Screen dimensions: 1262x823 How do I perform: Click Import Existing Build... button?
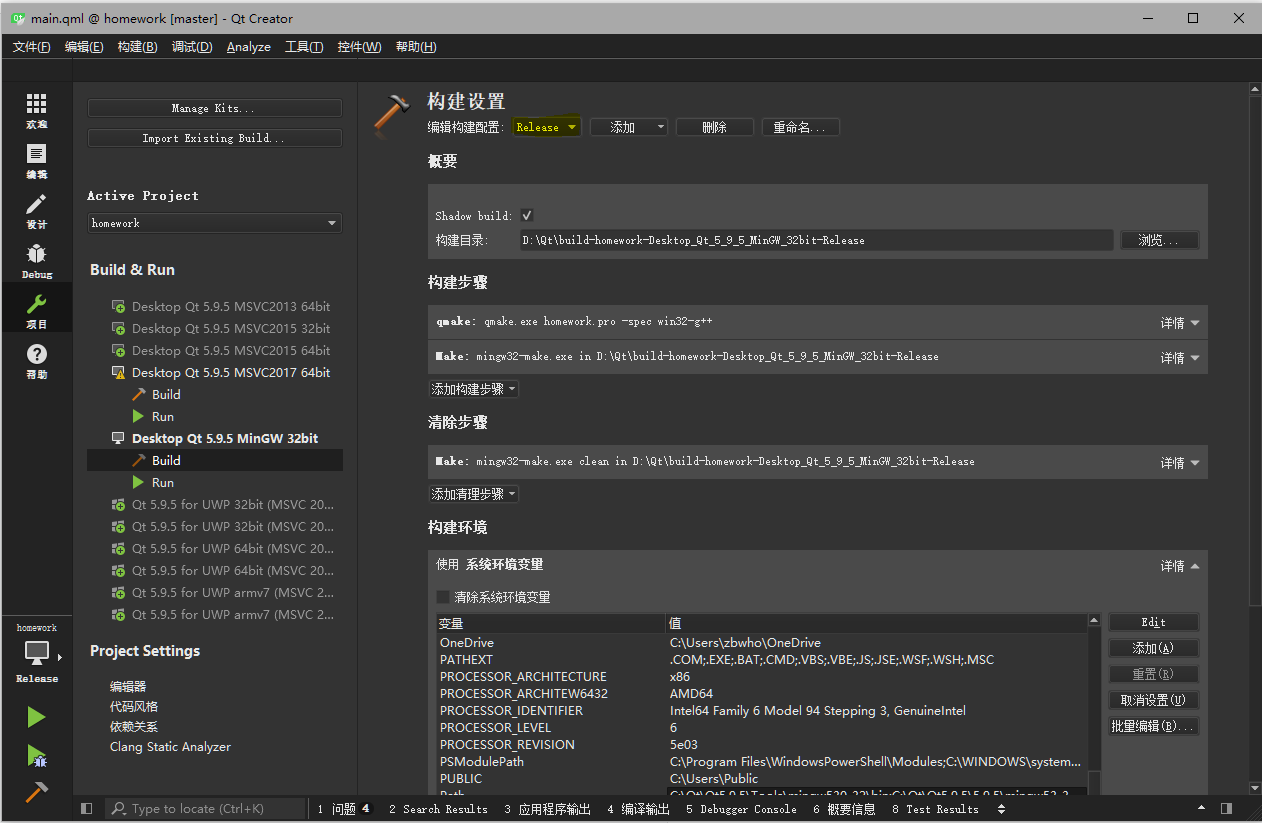tap(214, 138)
